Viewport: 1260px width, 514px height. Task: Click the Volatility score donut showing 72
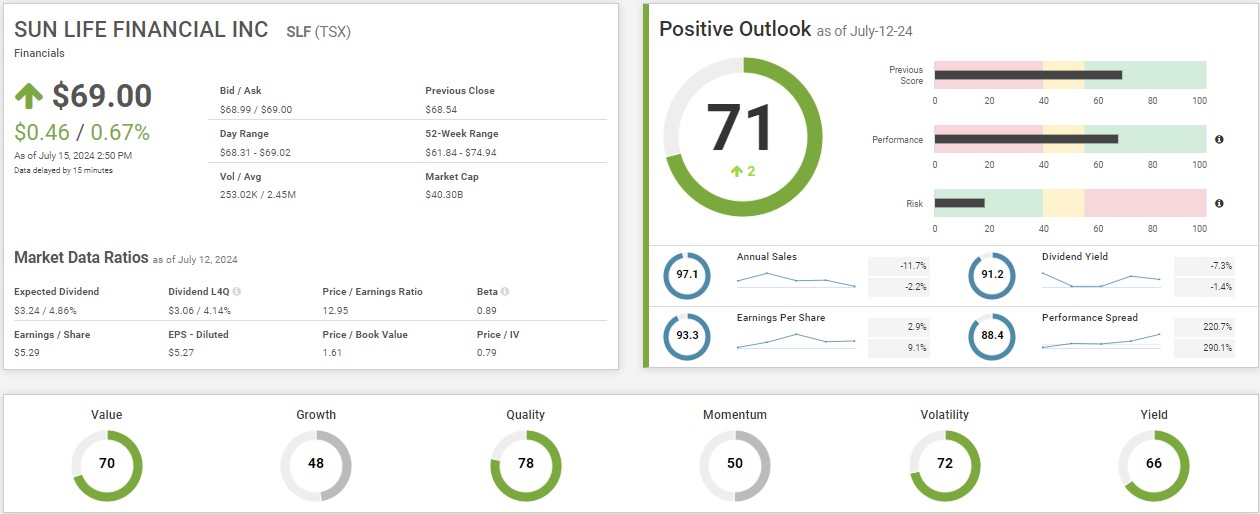(x=945, y=465)
